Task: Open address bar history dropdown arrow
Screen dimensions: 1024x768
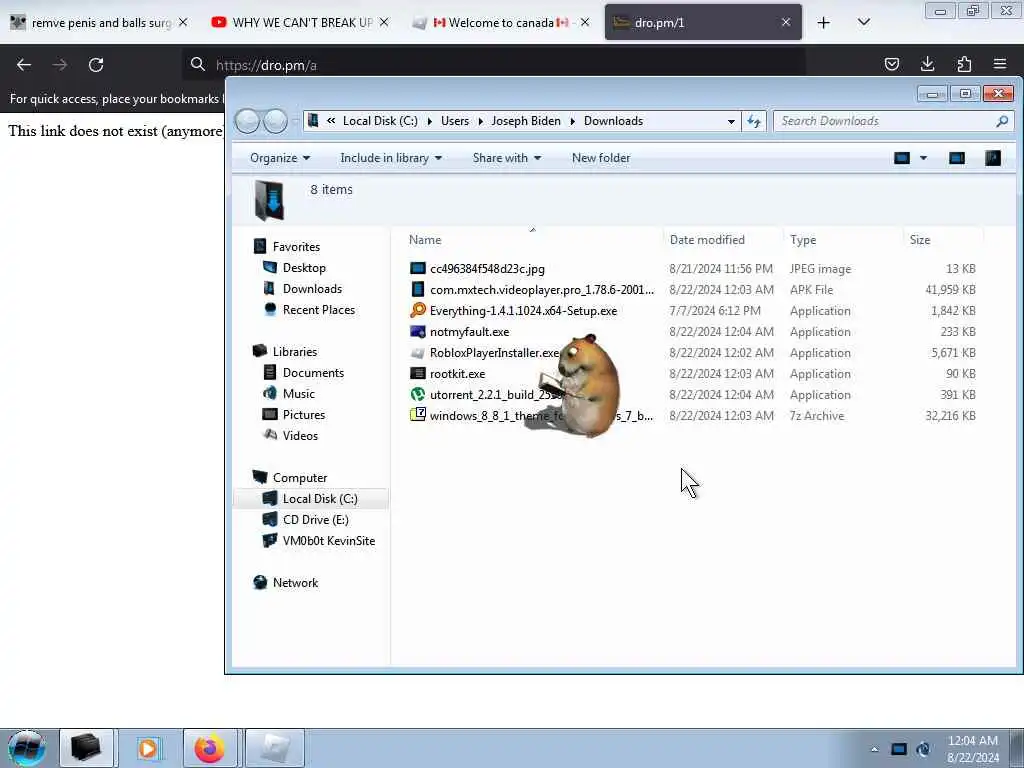Action: [731, 121]
